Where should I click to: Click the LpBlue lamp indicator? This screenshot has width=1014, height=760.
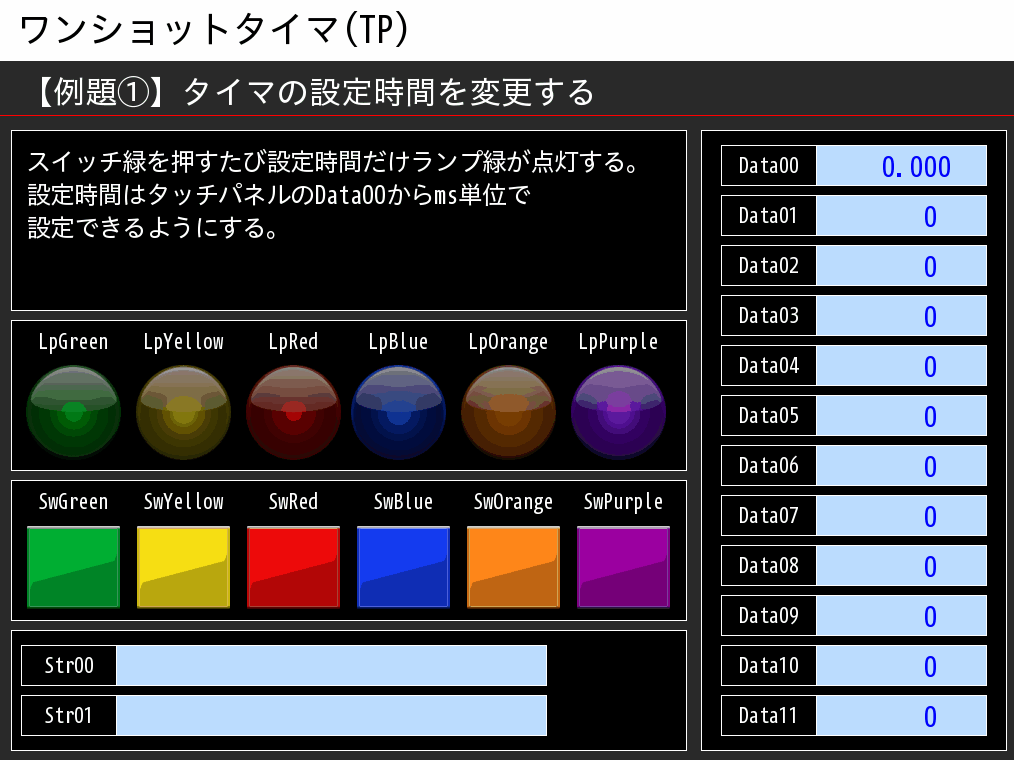(398, 413)
